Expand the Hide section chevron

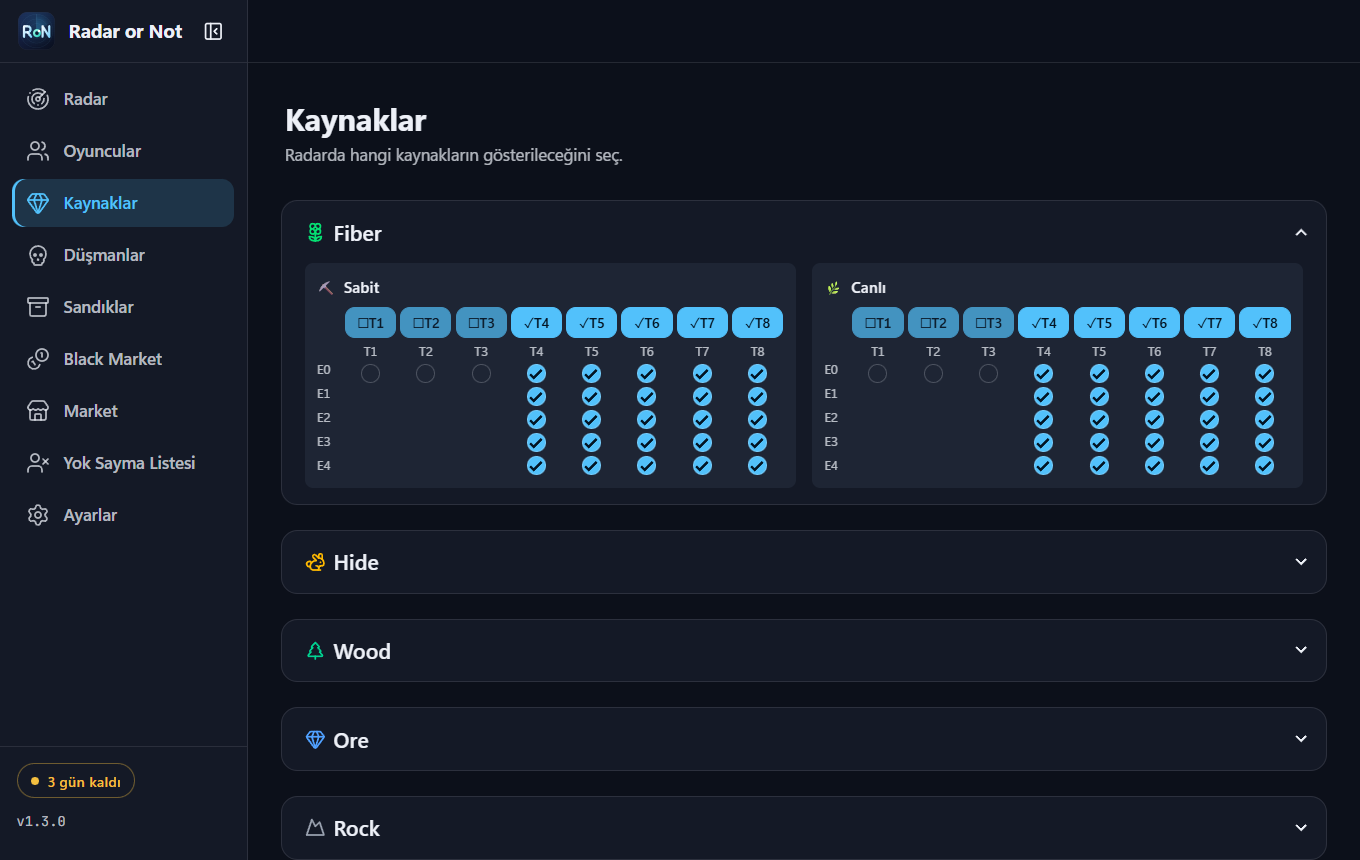click(x=1301, y=562)
